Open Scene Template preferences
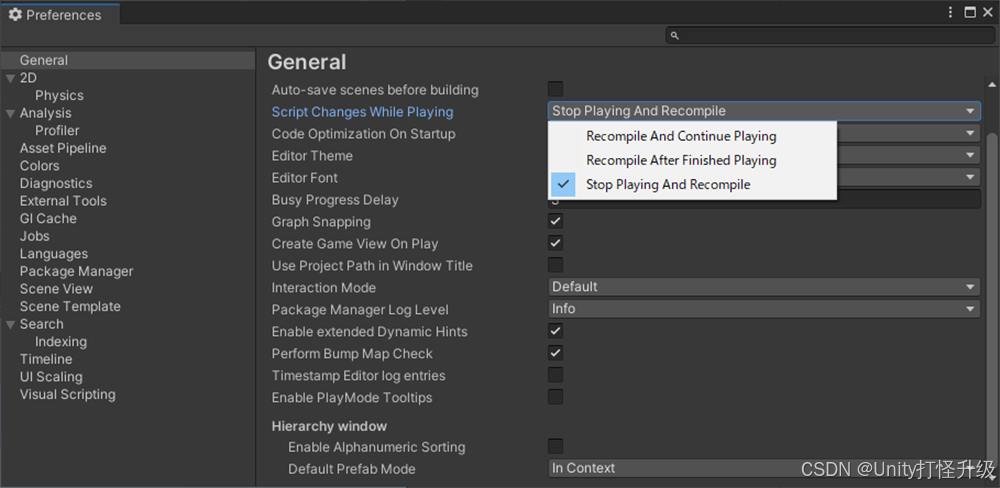The height and width of the screenshot is (488, 1000). [x=70, y=306]
